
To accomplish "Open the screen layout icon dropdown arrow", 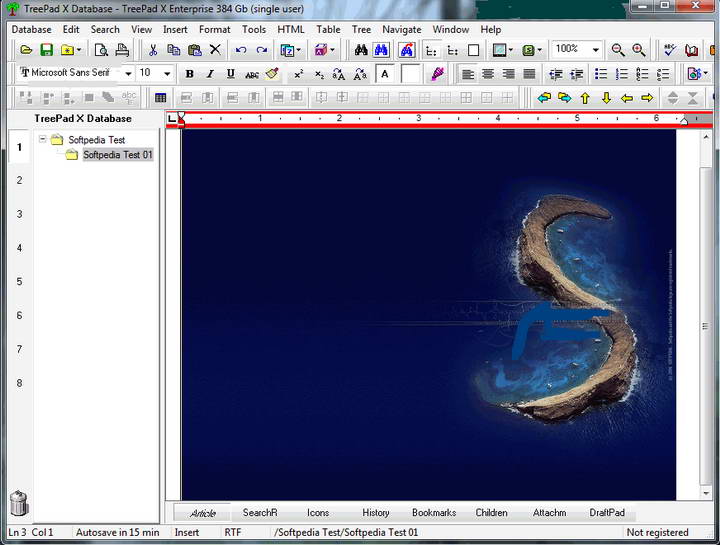I will [510, 50].
